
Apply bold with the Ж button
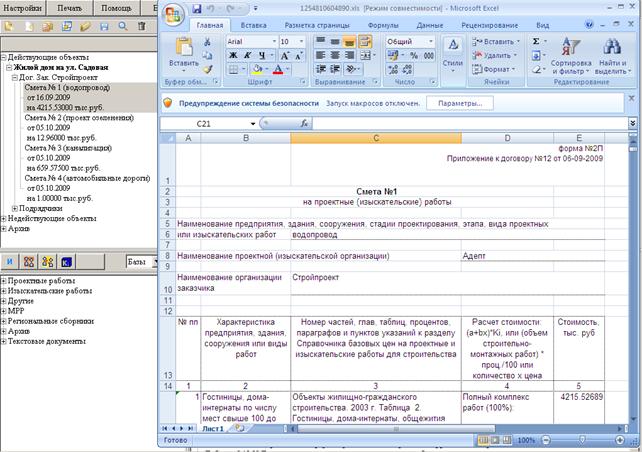[x=233, y=55]
